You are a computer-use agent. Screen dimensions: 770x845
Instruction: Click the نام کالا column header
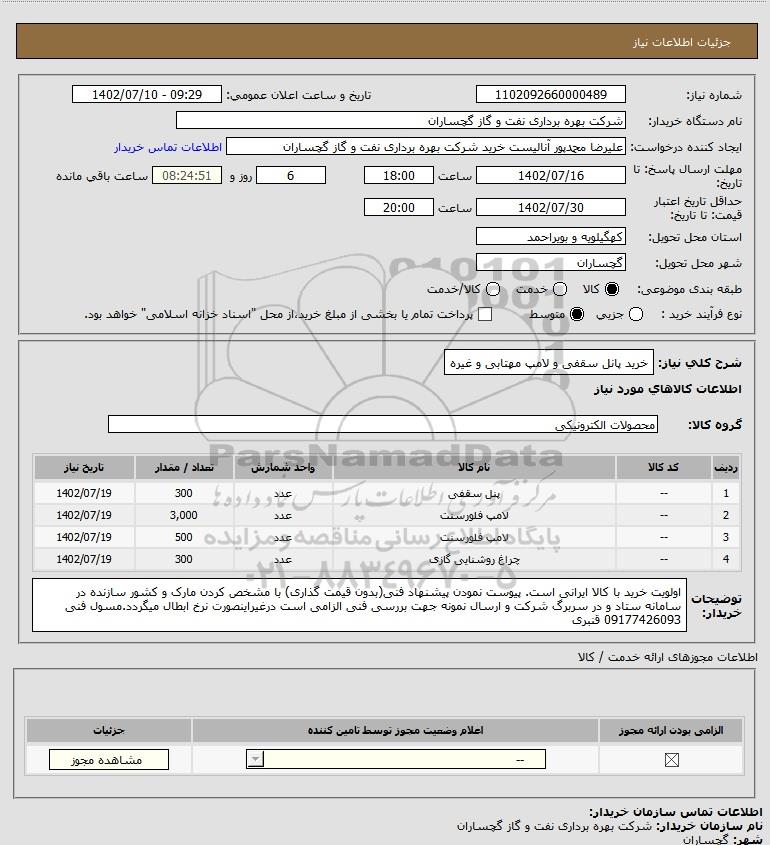click(474, 467)
